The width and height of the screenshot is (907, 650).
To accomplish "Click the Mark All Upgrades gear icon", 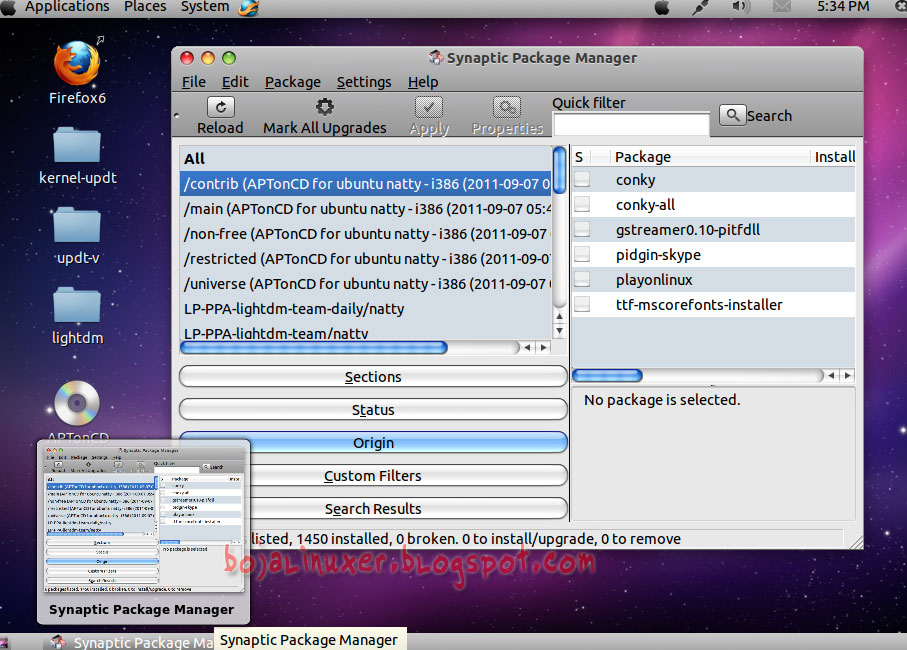I will click(x=325, y=107).
